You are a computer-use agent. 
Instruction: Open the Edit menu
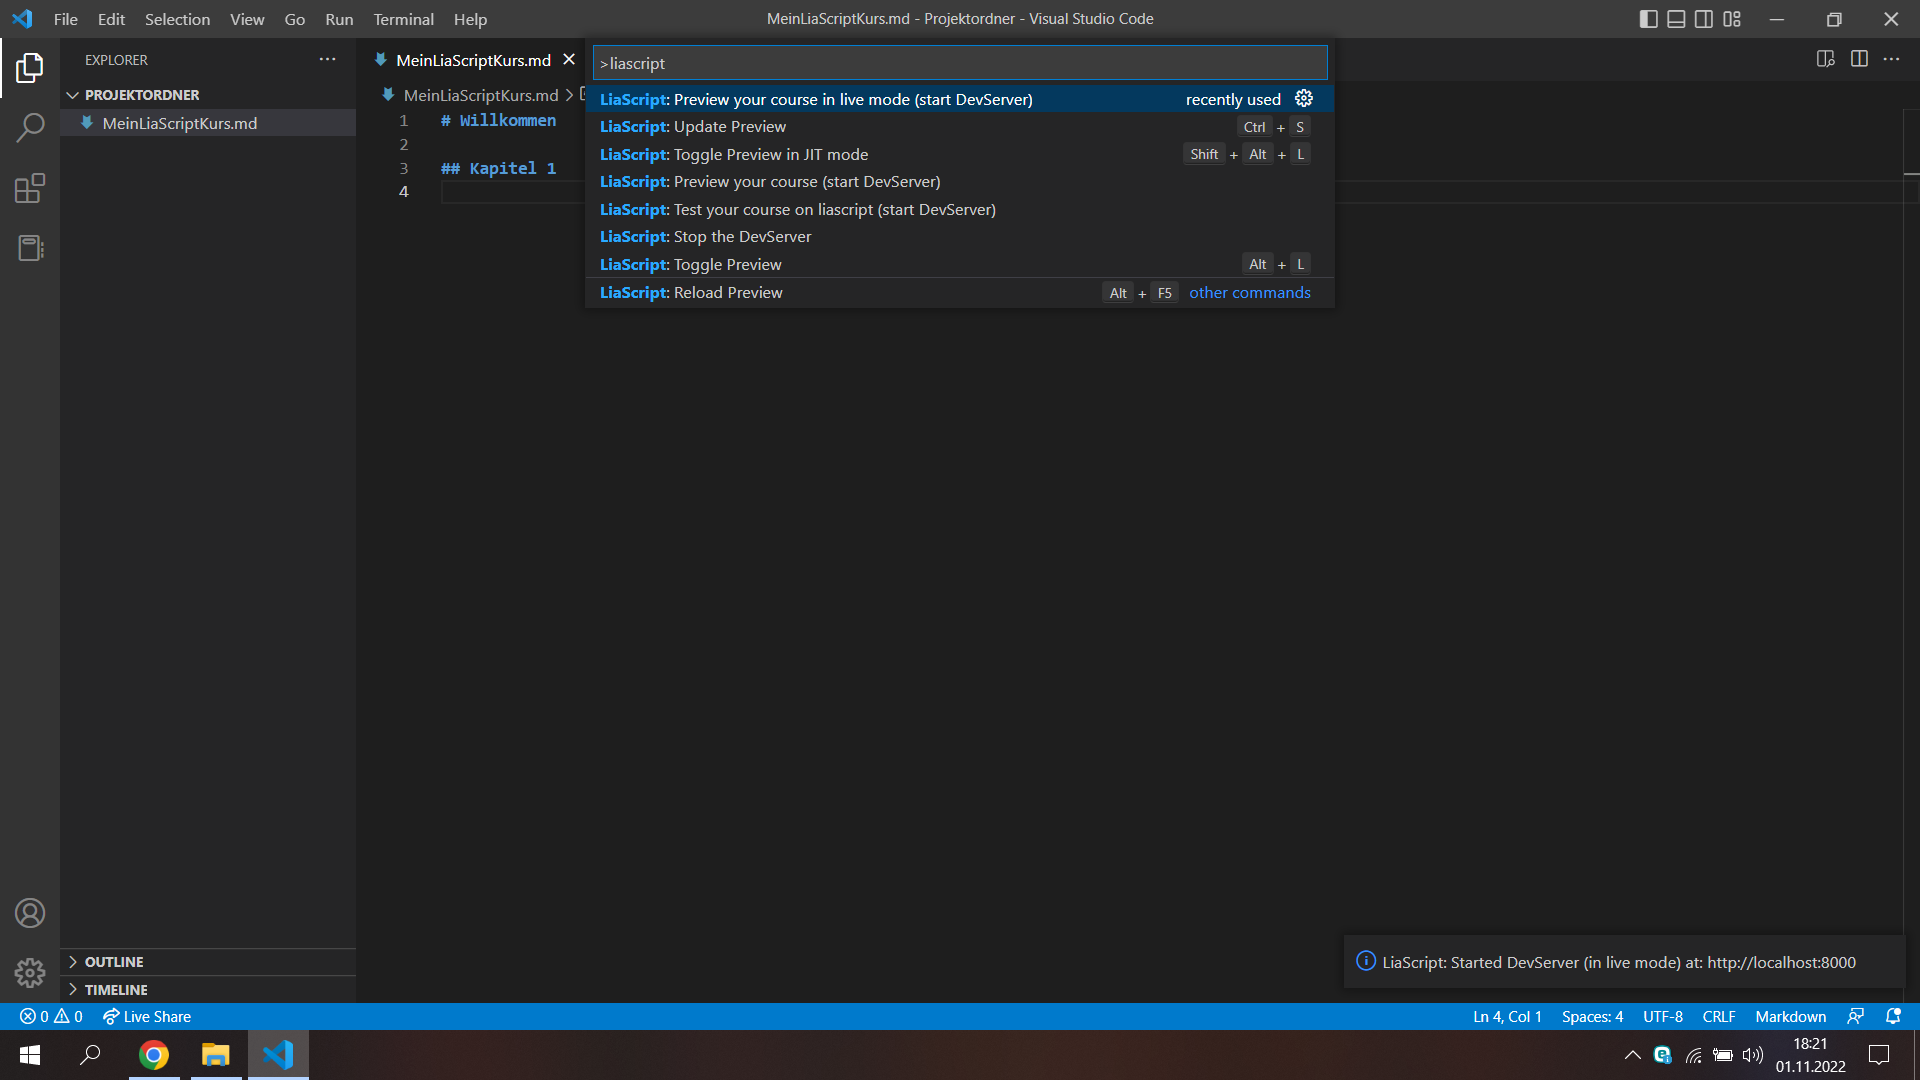click(x=111, y=19)
